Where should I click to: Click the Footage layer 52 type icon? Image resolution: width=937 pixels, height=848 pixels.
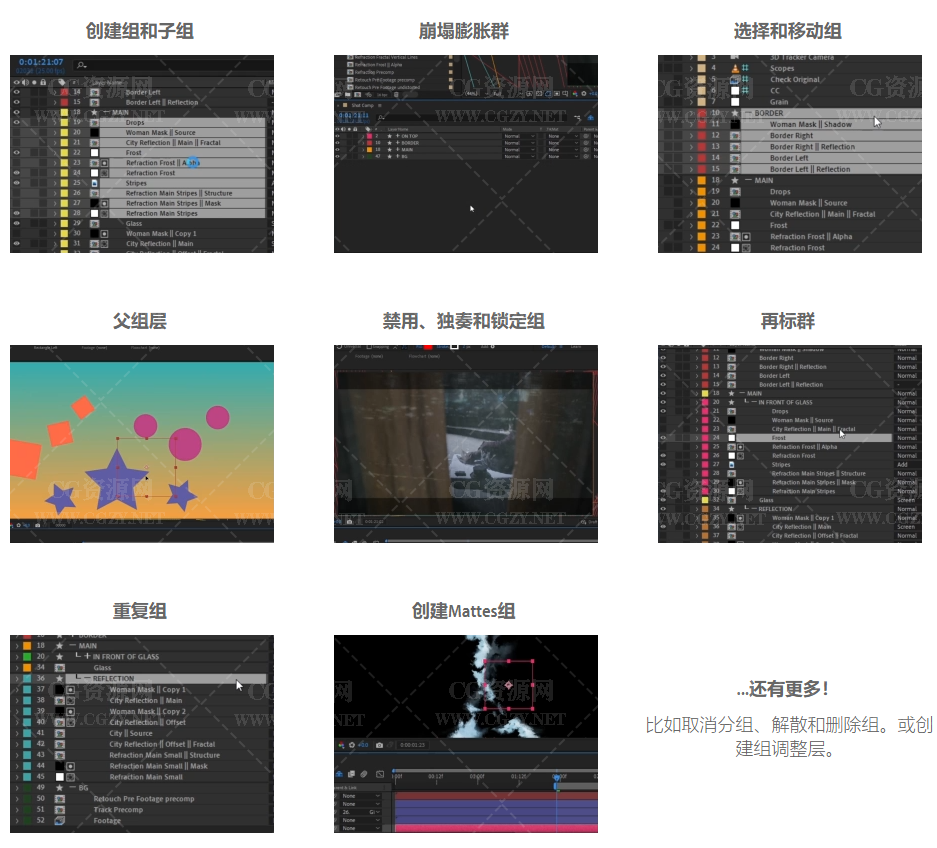60,821
